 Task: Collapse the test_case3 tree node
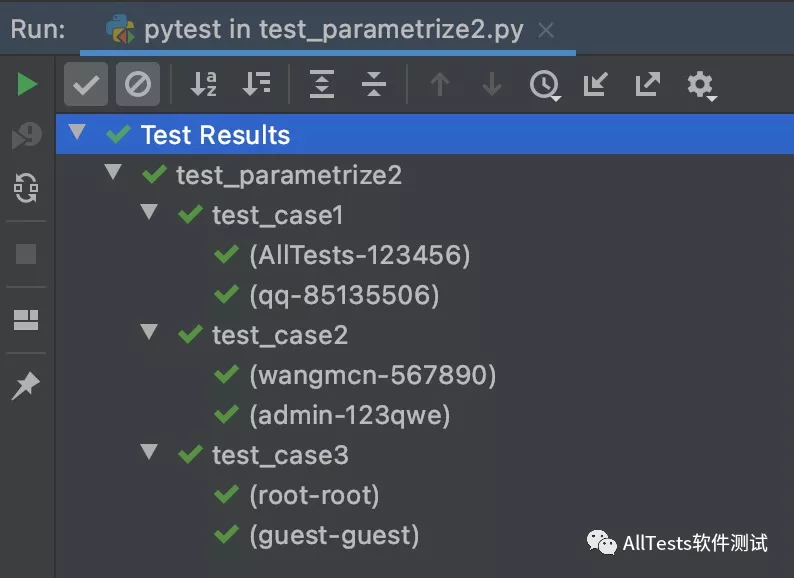[150, 453]
